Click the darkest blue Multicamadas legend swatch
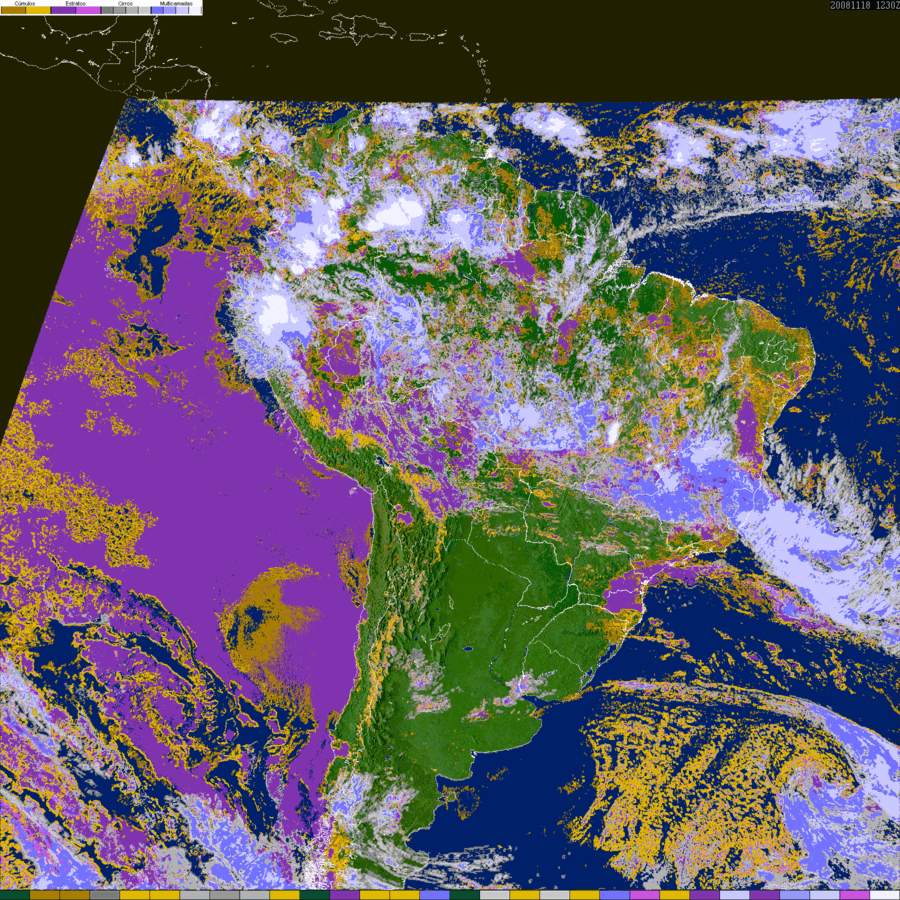900x900 pixels. tap(157, 10)
